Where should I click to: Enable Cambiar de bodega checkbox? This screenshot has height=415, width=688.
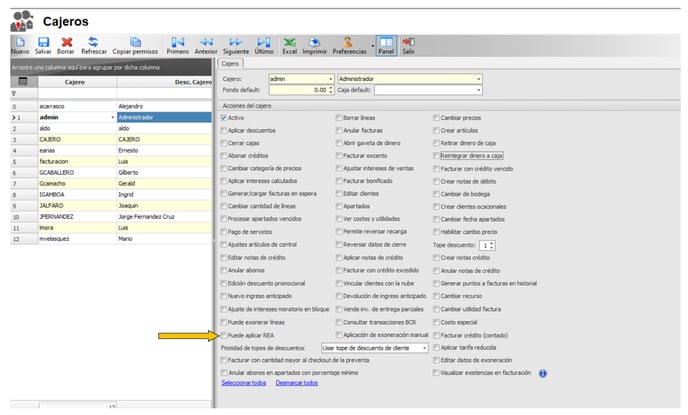pos(436,194)
